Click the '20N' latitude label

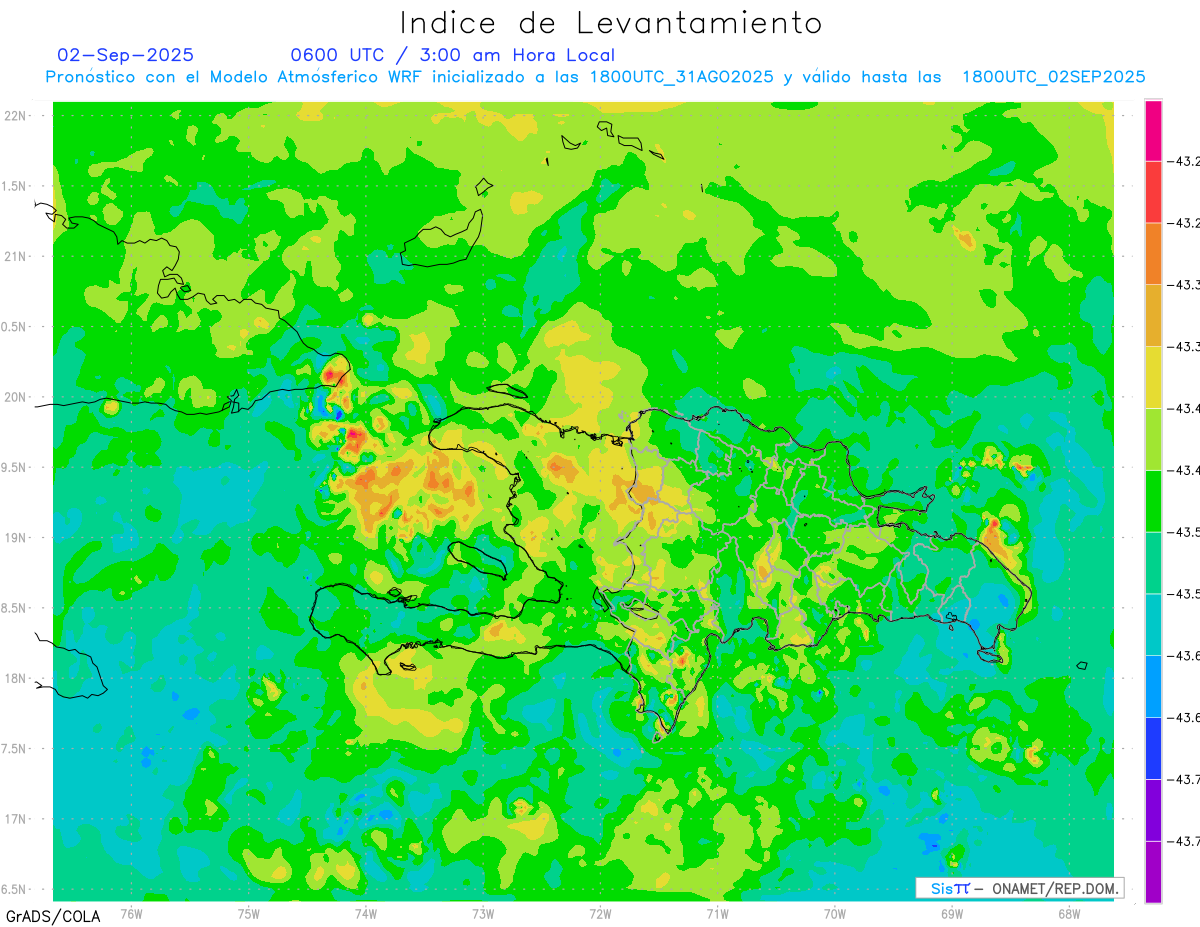[x=15, y=397]
